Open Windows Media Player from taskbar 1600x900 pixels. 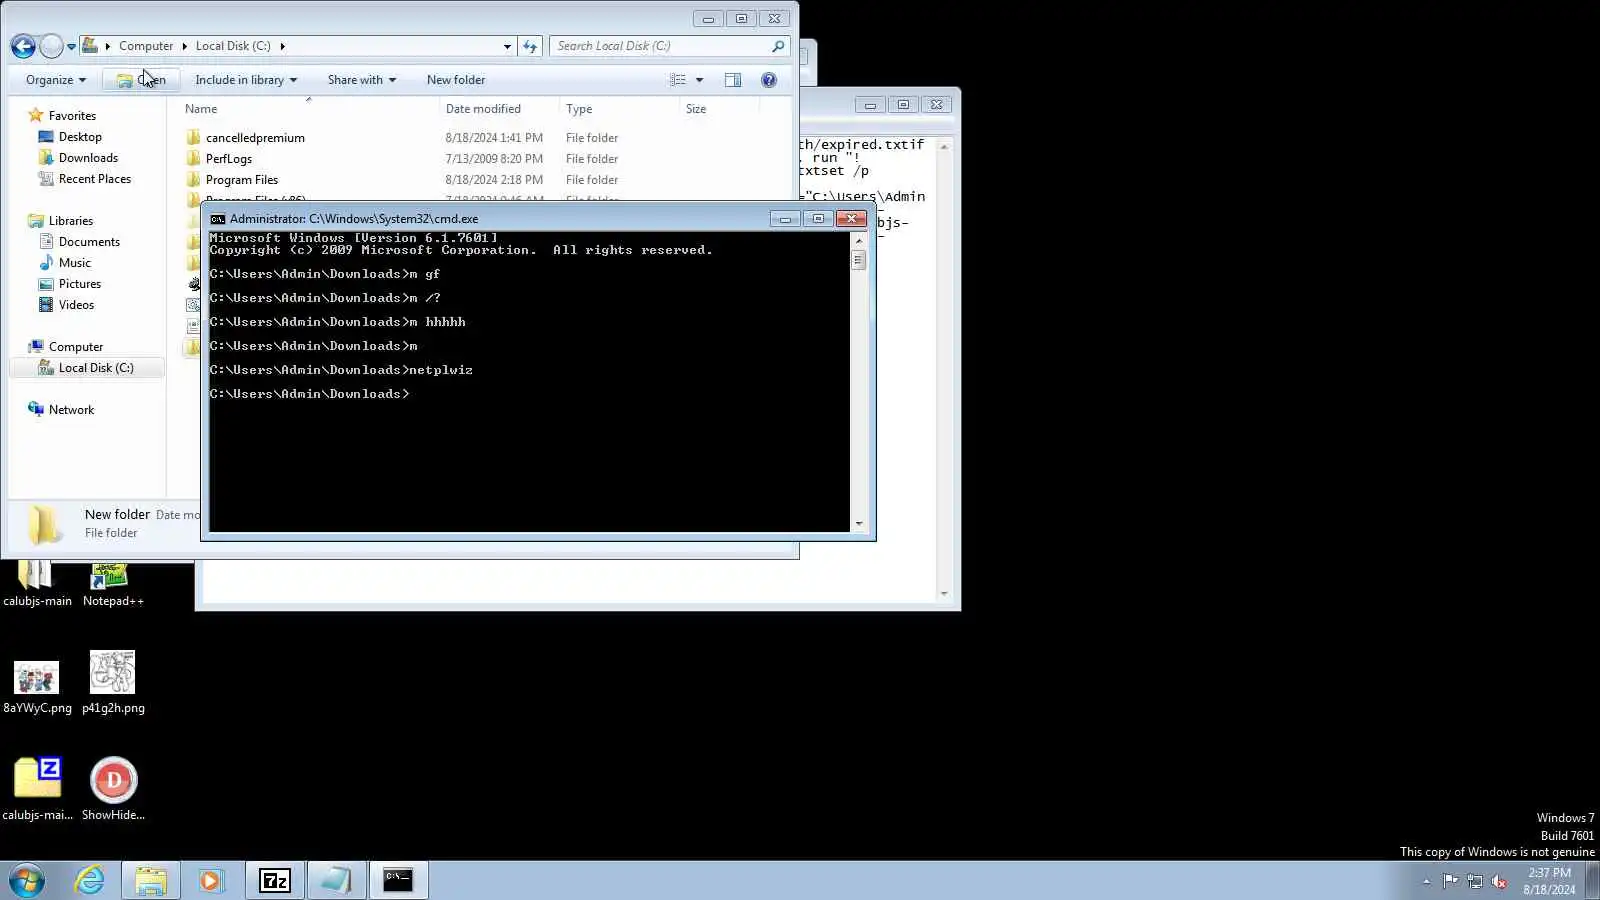tap(211, 880)
